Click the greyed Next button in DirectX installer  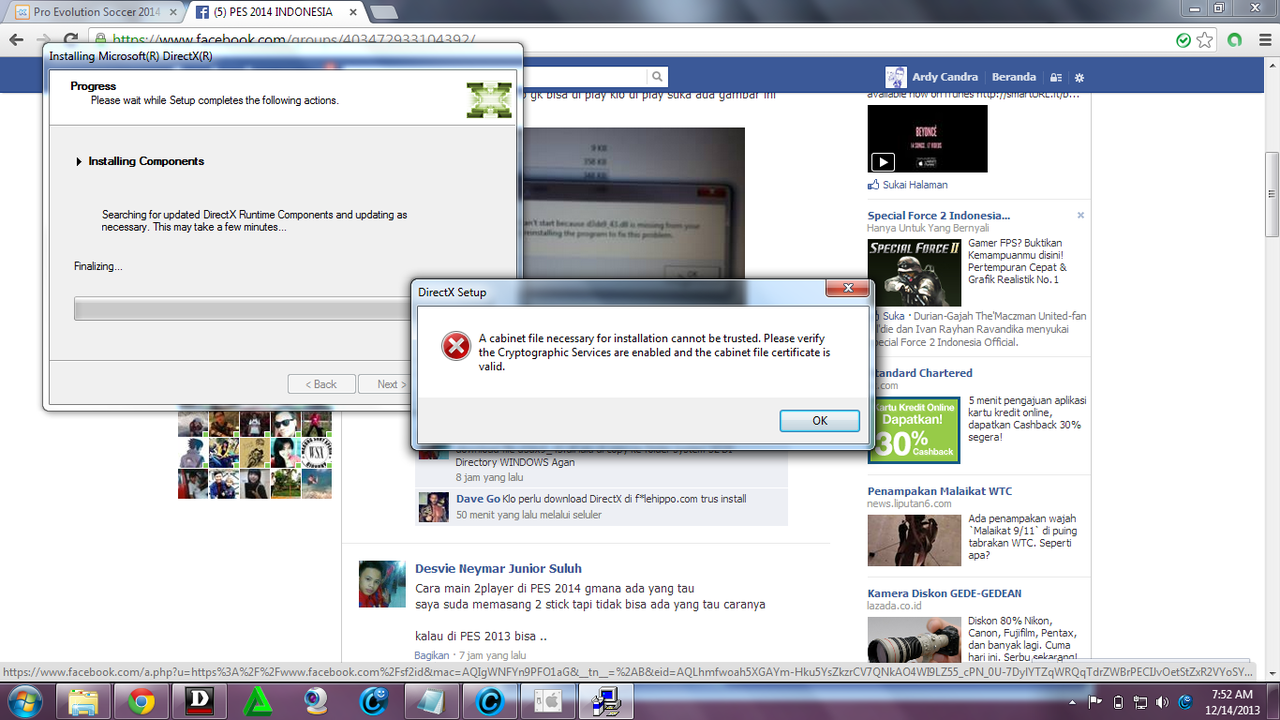point(389,384)
